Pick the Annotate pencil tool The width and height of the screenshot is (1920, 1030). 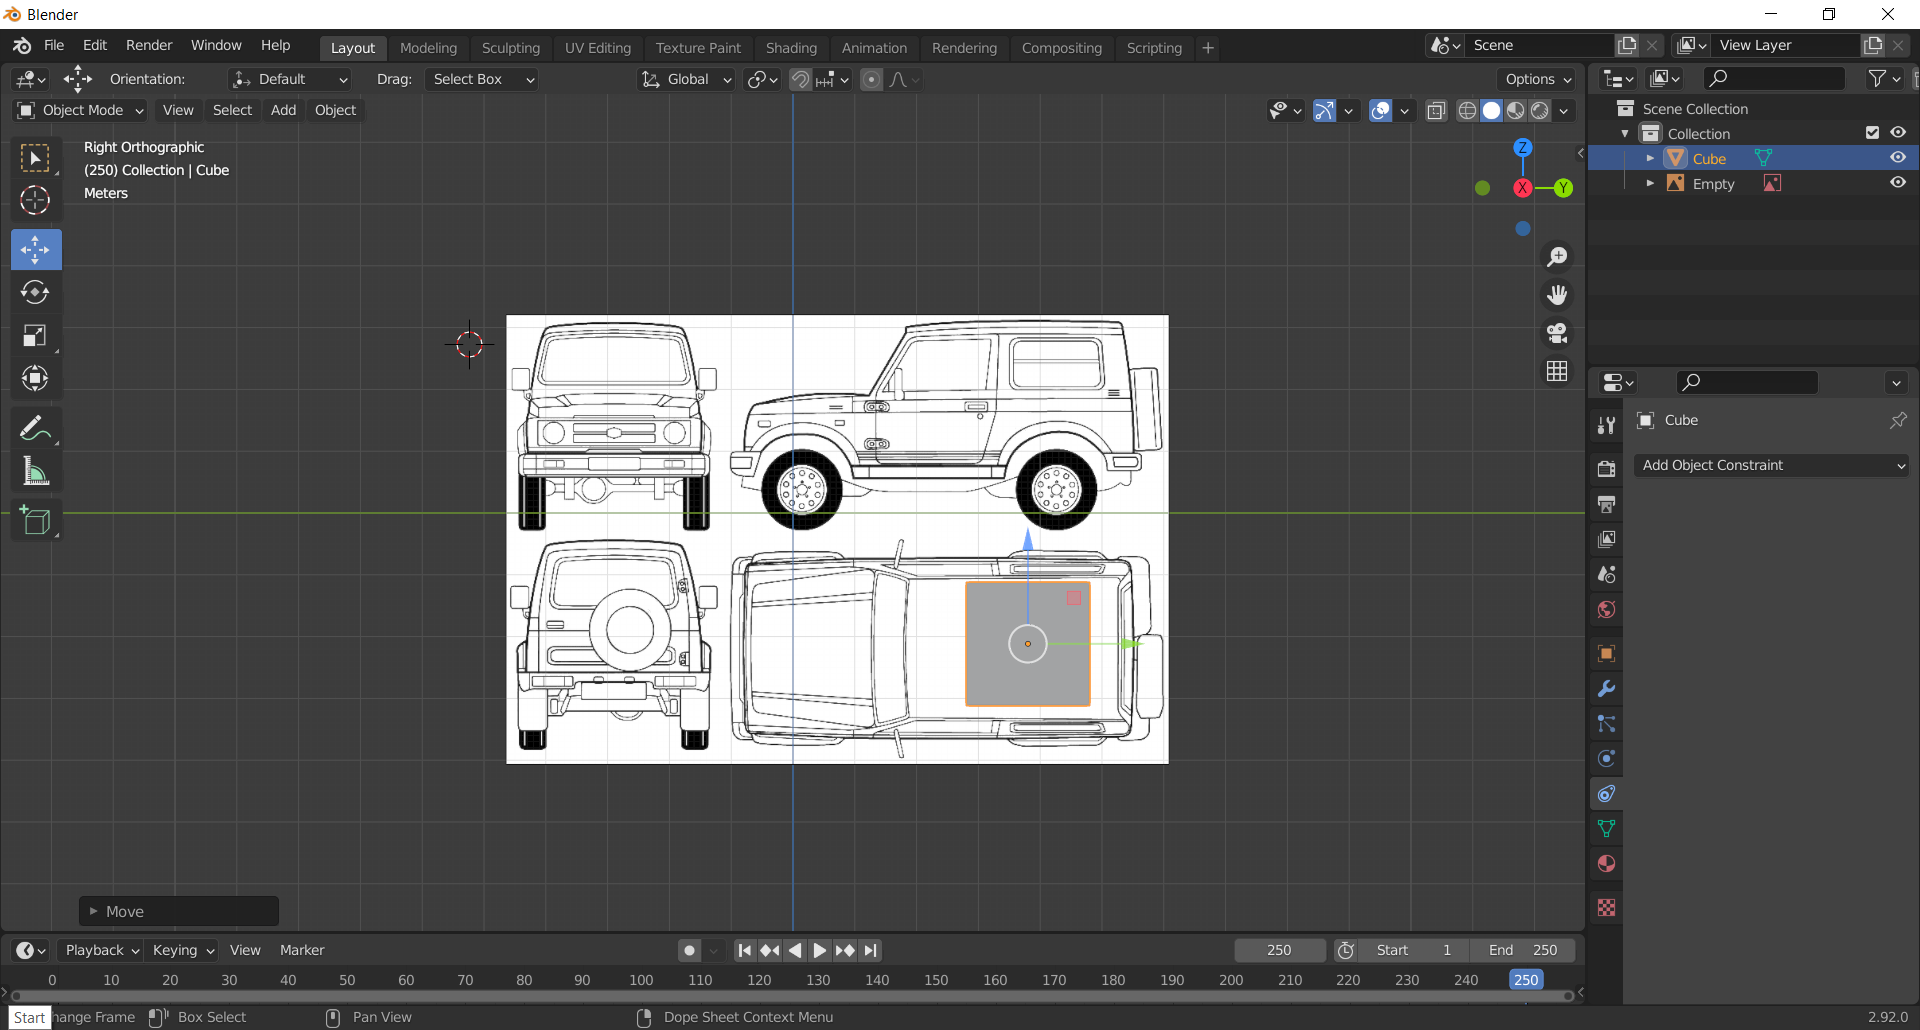36,429
